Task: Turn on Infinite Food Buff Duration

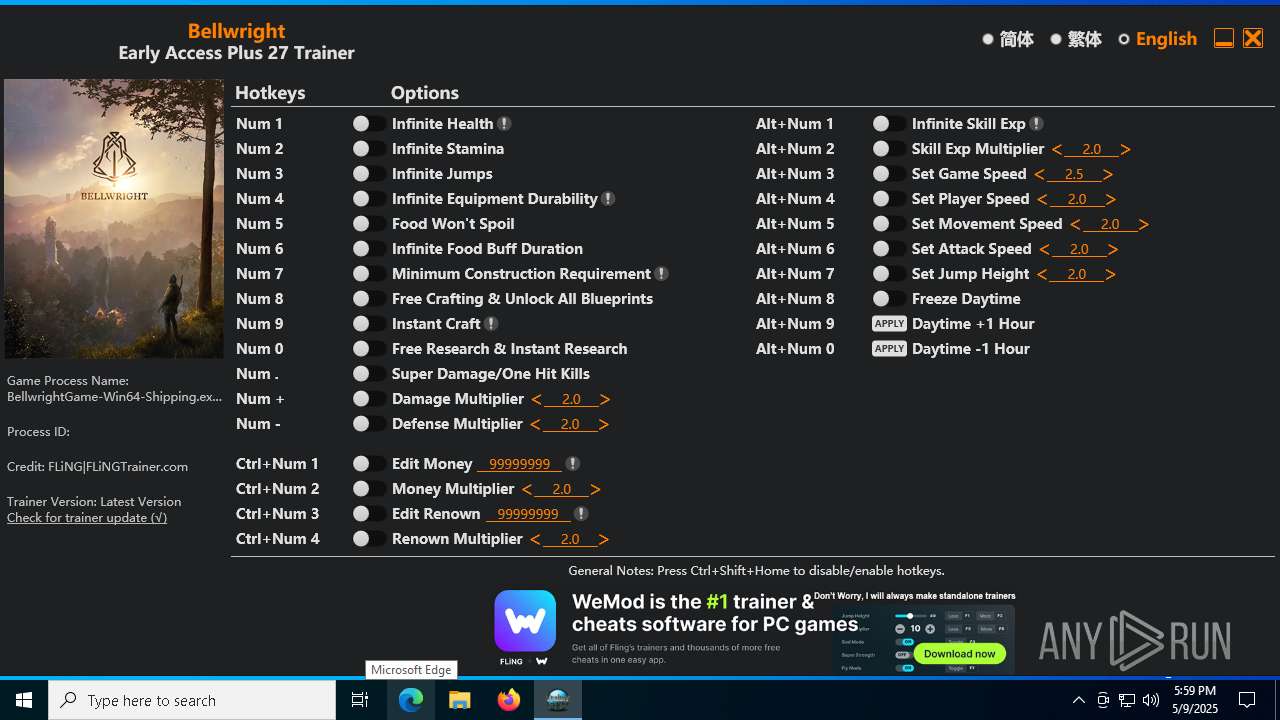Action: pyautogui.click(x=369, y=249)
